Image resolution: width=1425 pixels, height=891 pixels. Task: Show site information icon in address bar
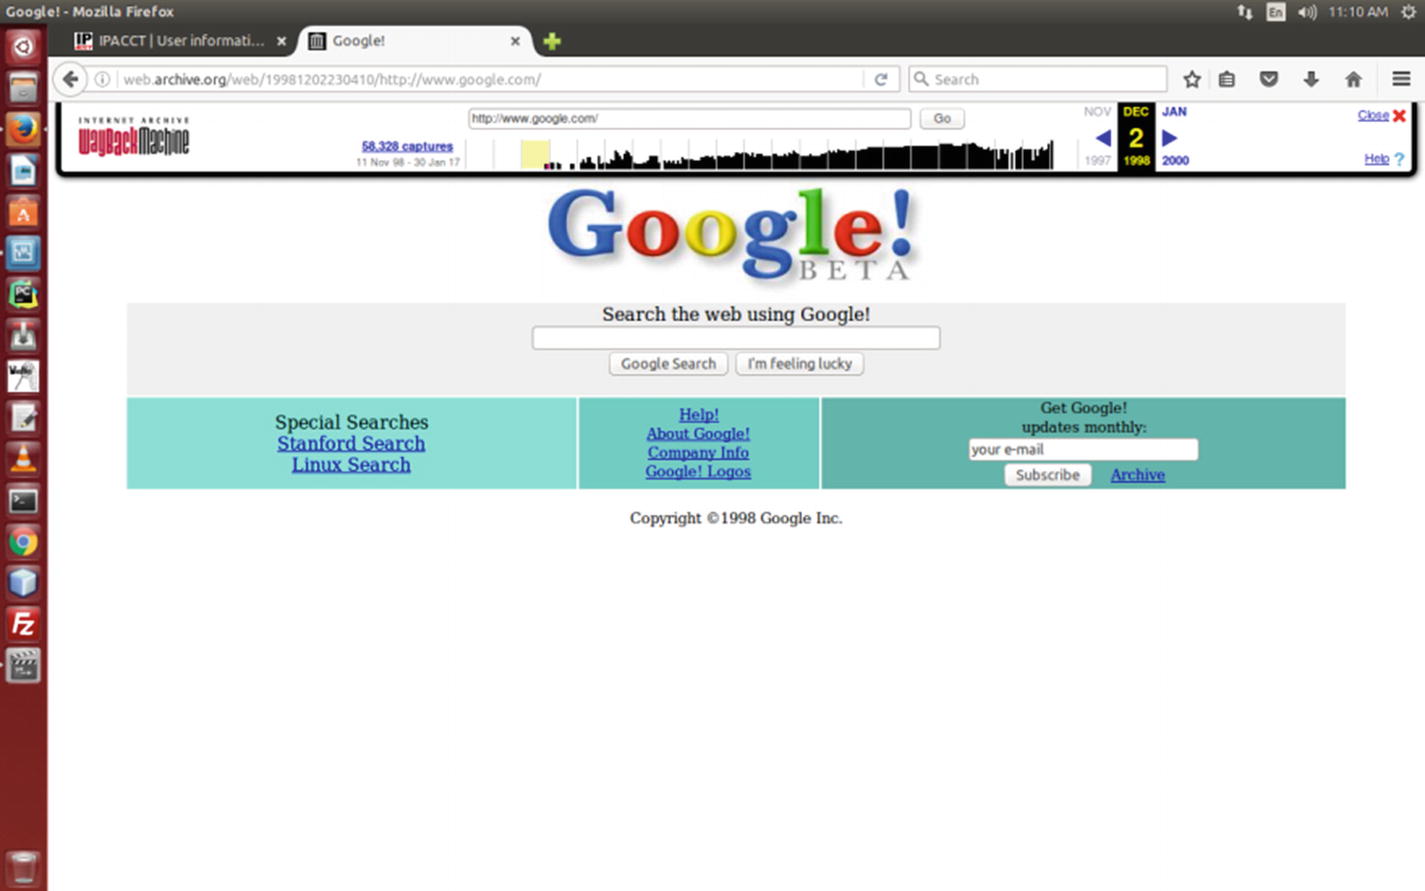[102, 79]
